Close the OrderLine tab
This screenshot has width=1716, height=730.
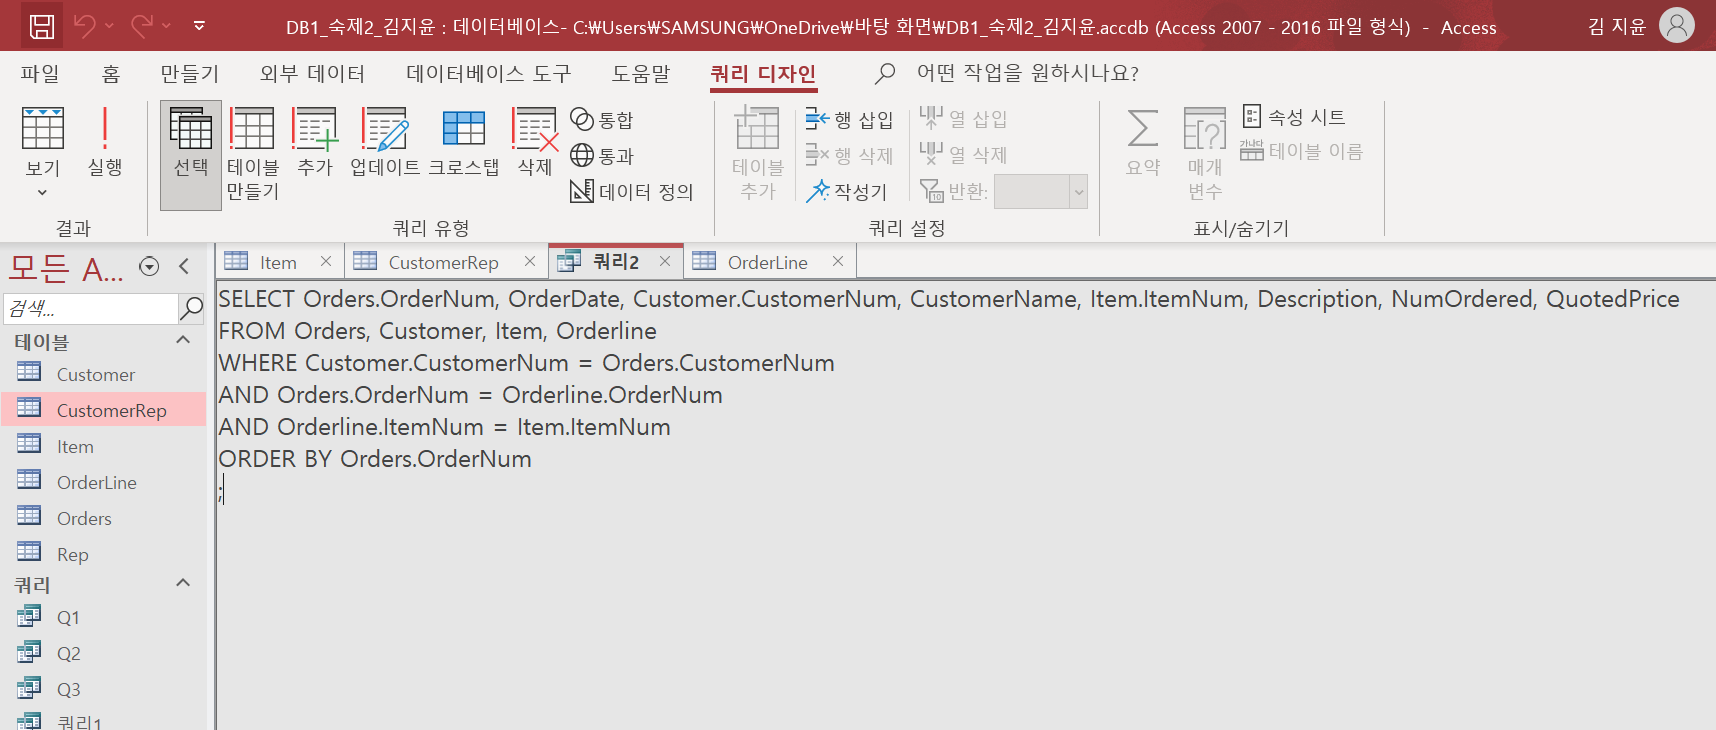[x=838, y=261]
